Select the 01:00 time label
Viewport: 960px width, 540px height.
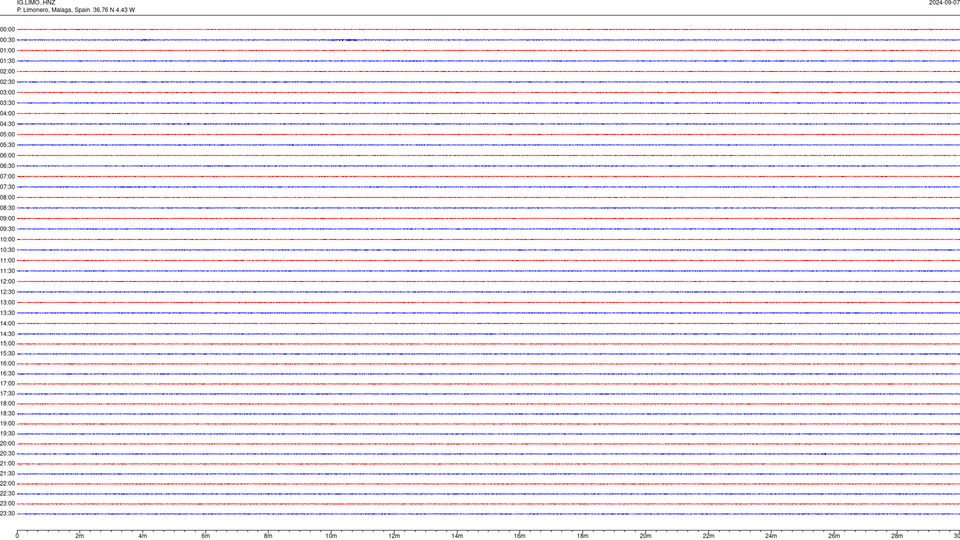pos(7,50)
